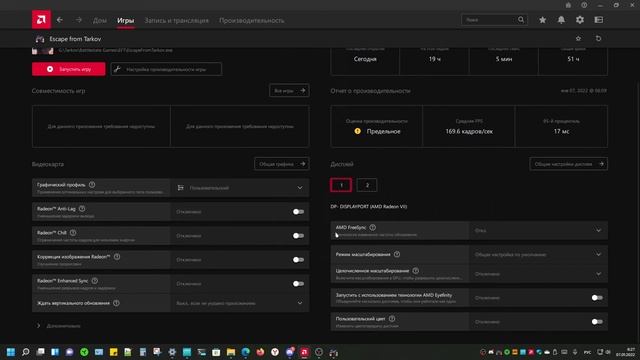Open Ждать вертикального обновления dropdown
This screenshot has height=360, width=640.
click(240, 303)
